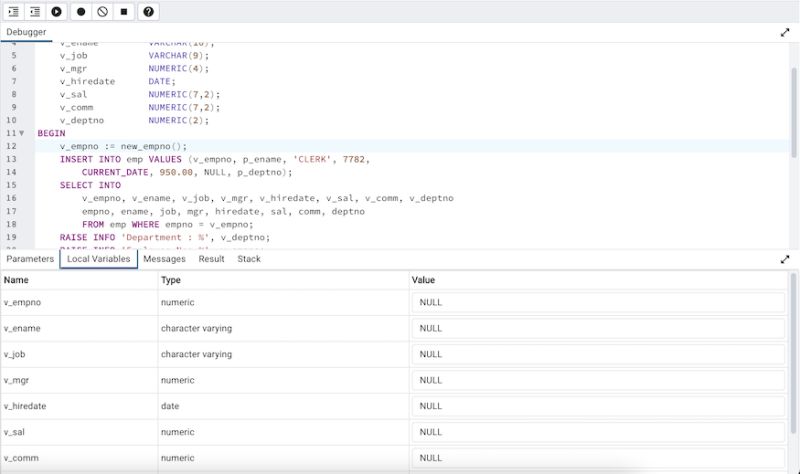Image resolution: width=800 pixels, height=474 pixels.
Task: Collapse the BEGIN block fold arrow on line 11
Action: (21, 133)
